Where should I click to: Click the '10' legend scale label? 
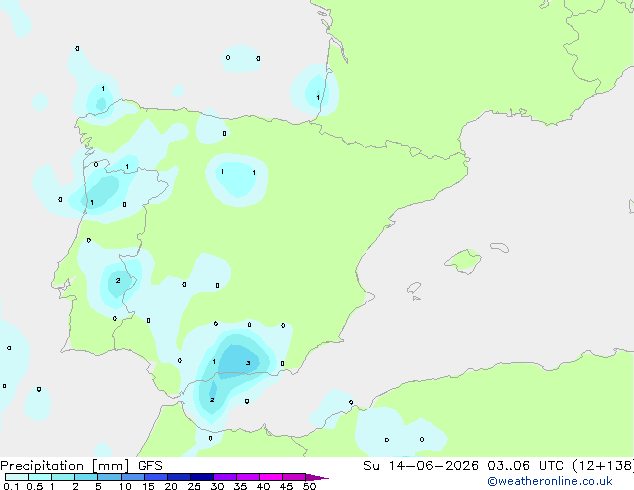[x=125, y=486]
